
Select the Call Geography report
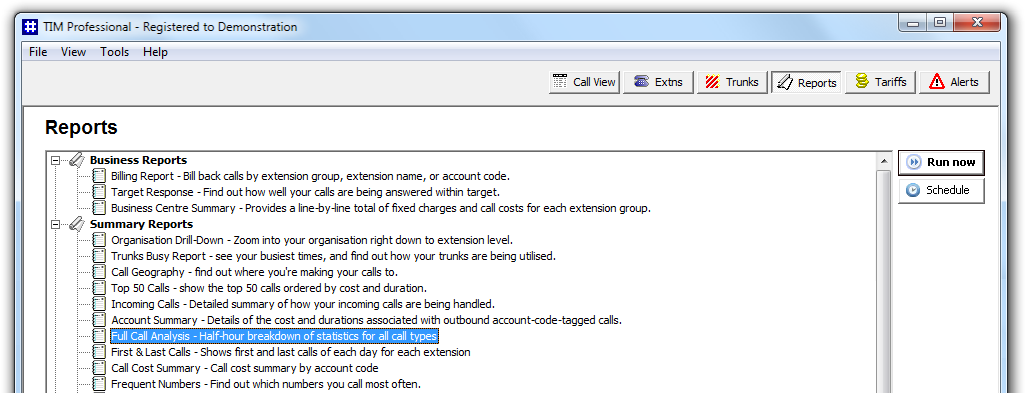click(x=254, y=272)
